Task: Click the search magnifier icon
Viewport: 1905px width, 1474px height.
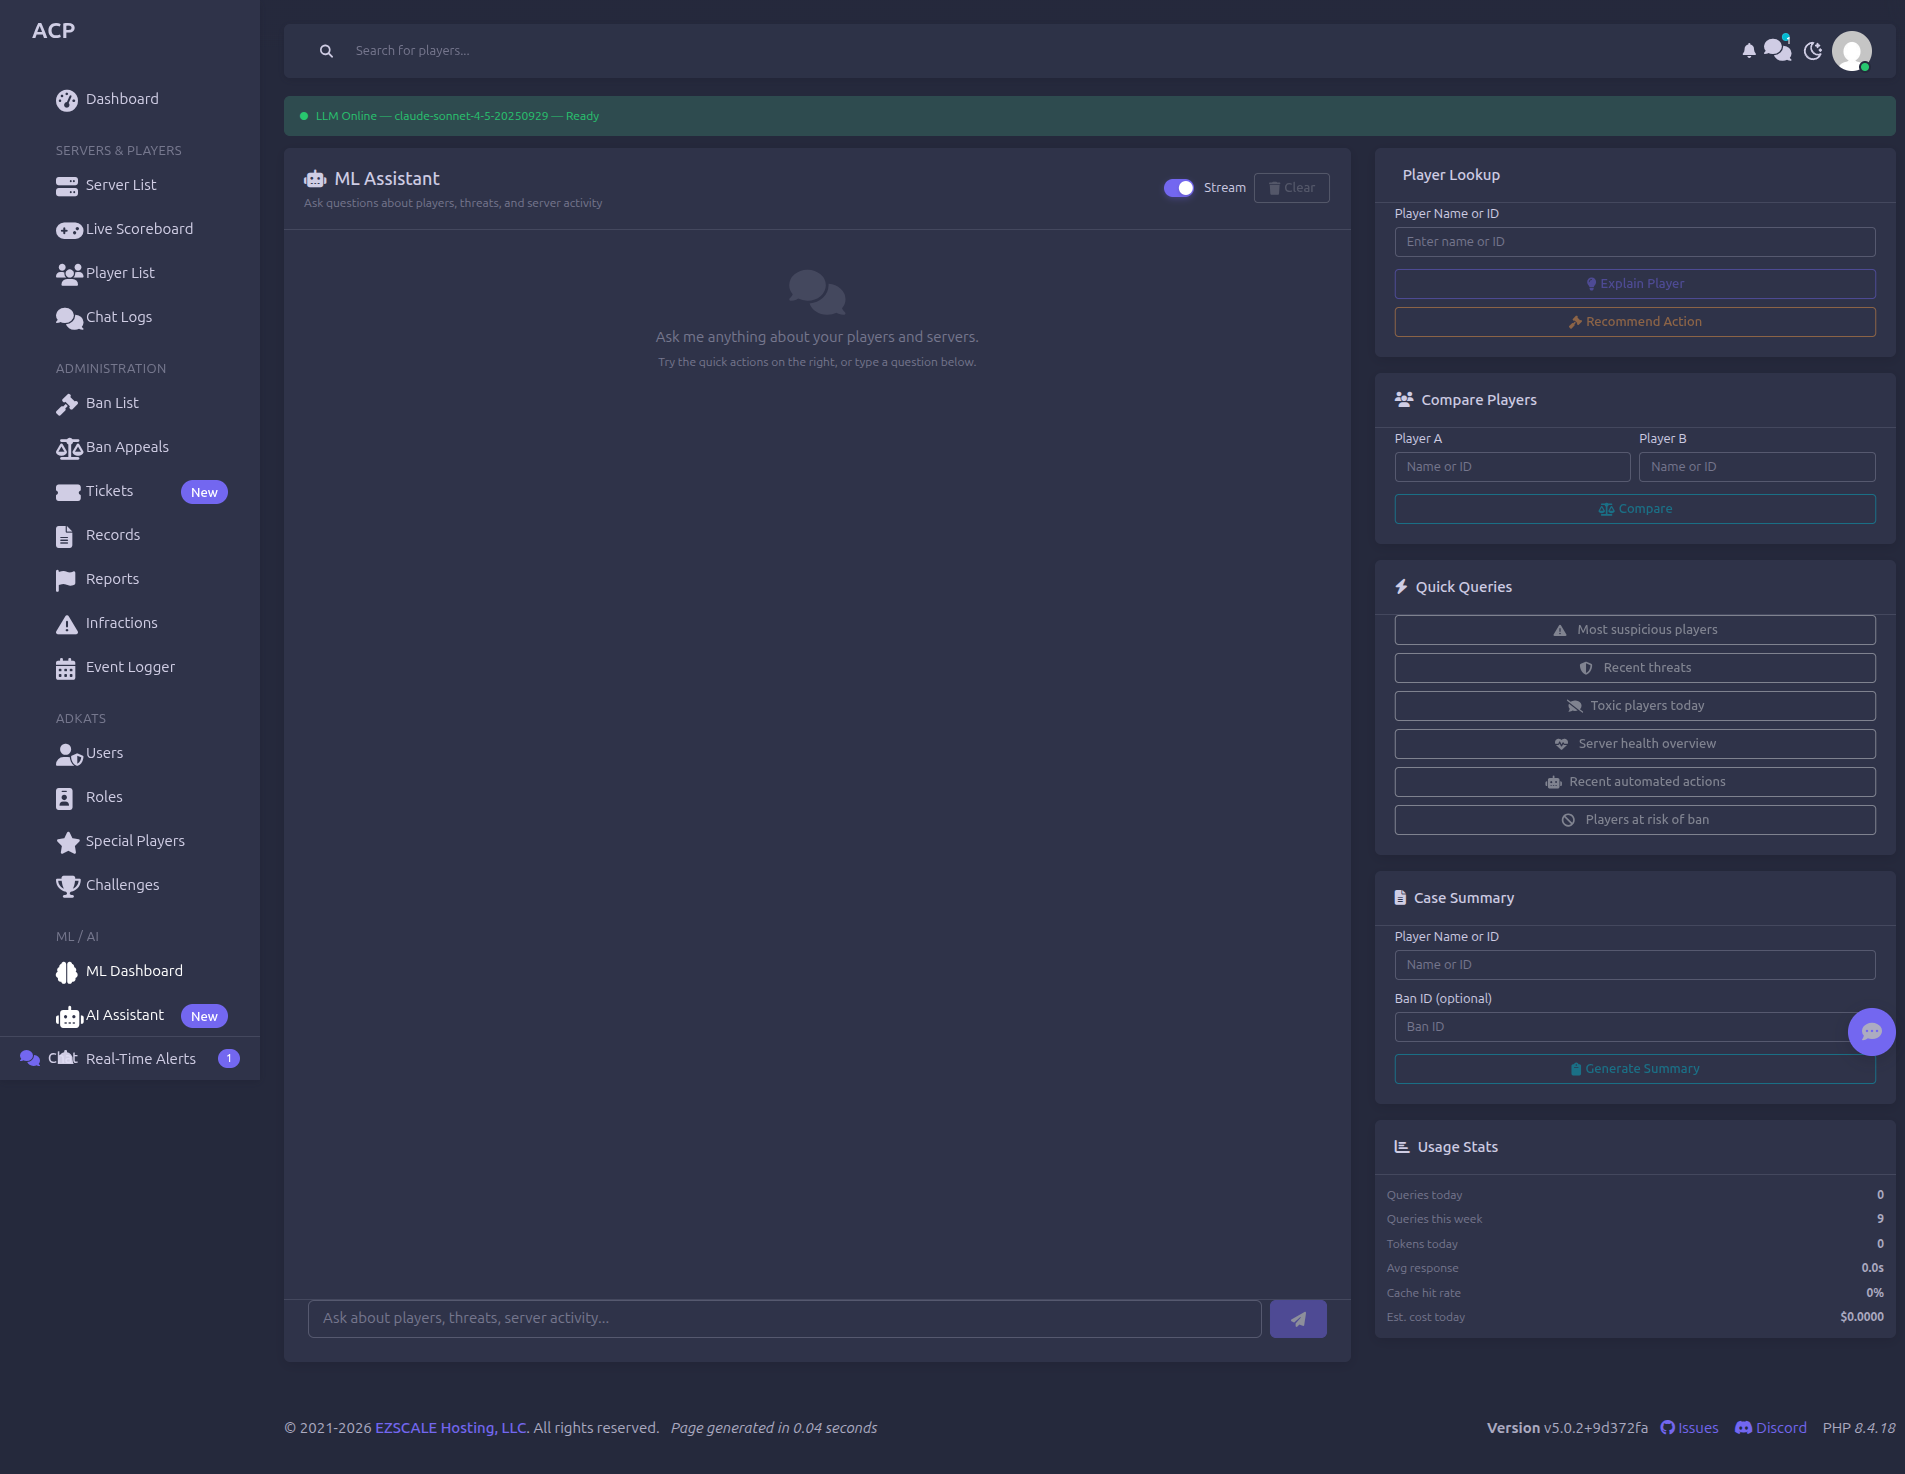Action: pos(326,51)
